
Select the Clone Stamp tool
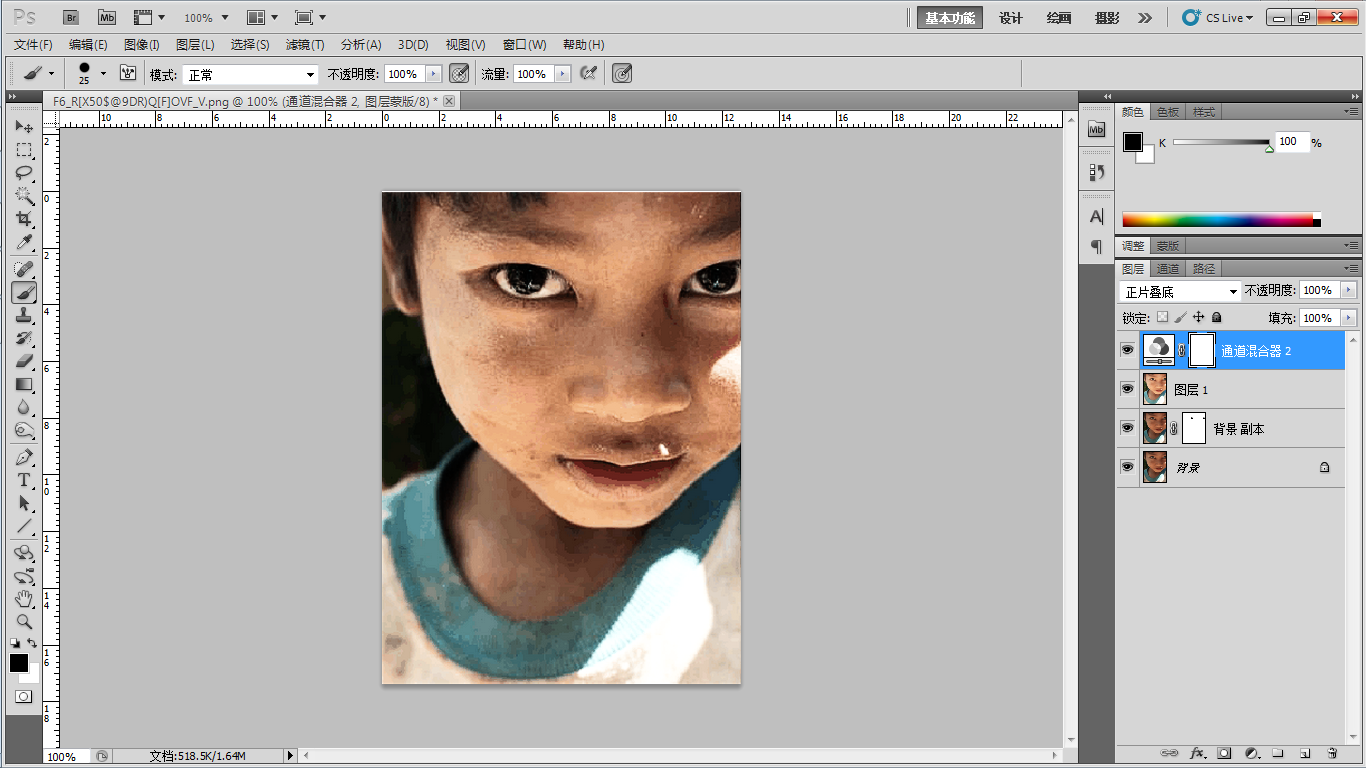24,315
